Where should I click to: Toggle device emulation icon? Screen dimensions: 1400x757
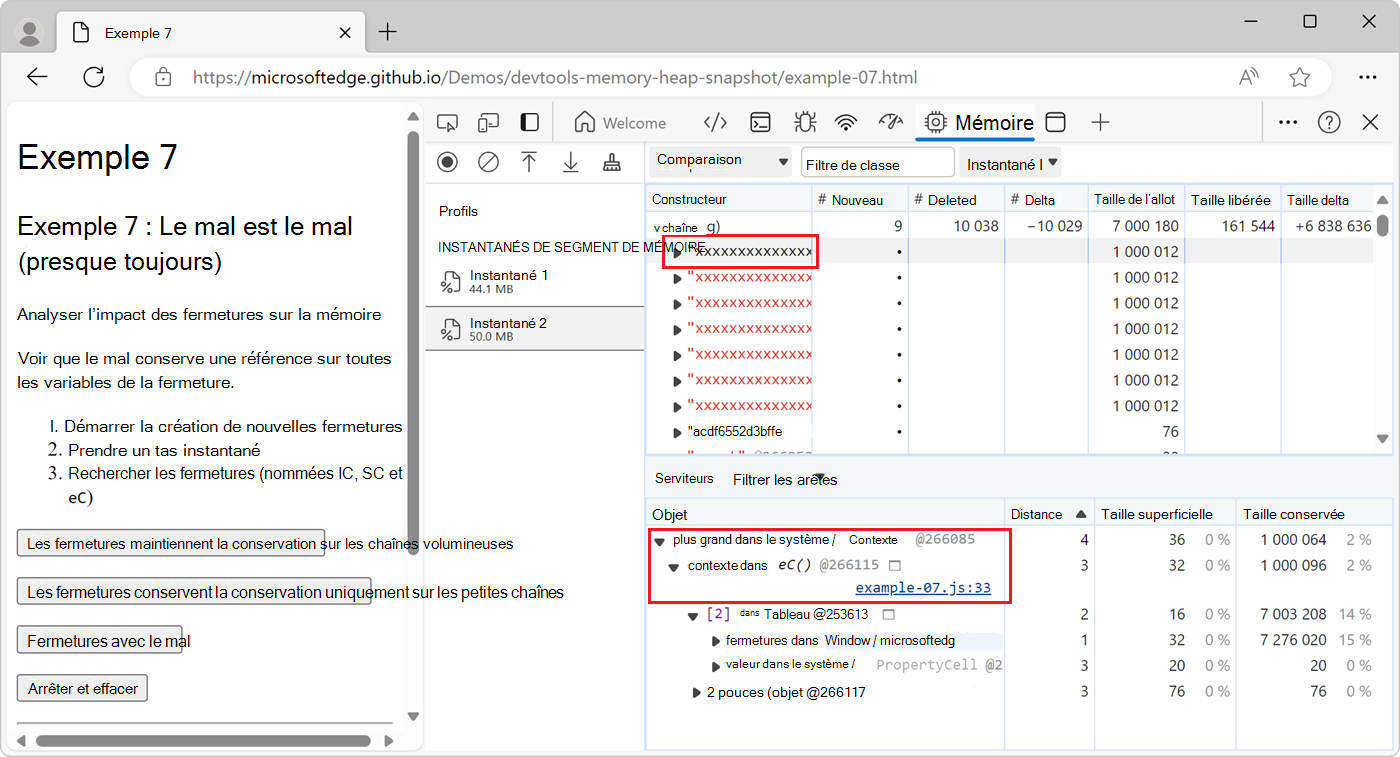pyautogui.click(x=488, y=123)
